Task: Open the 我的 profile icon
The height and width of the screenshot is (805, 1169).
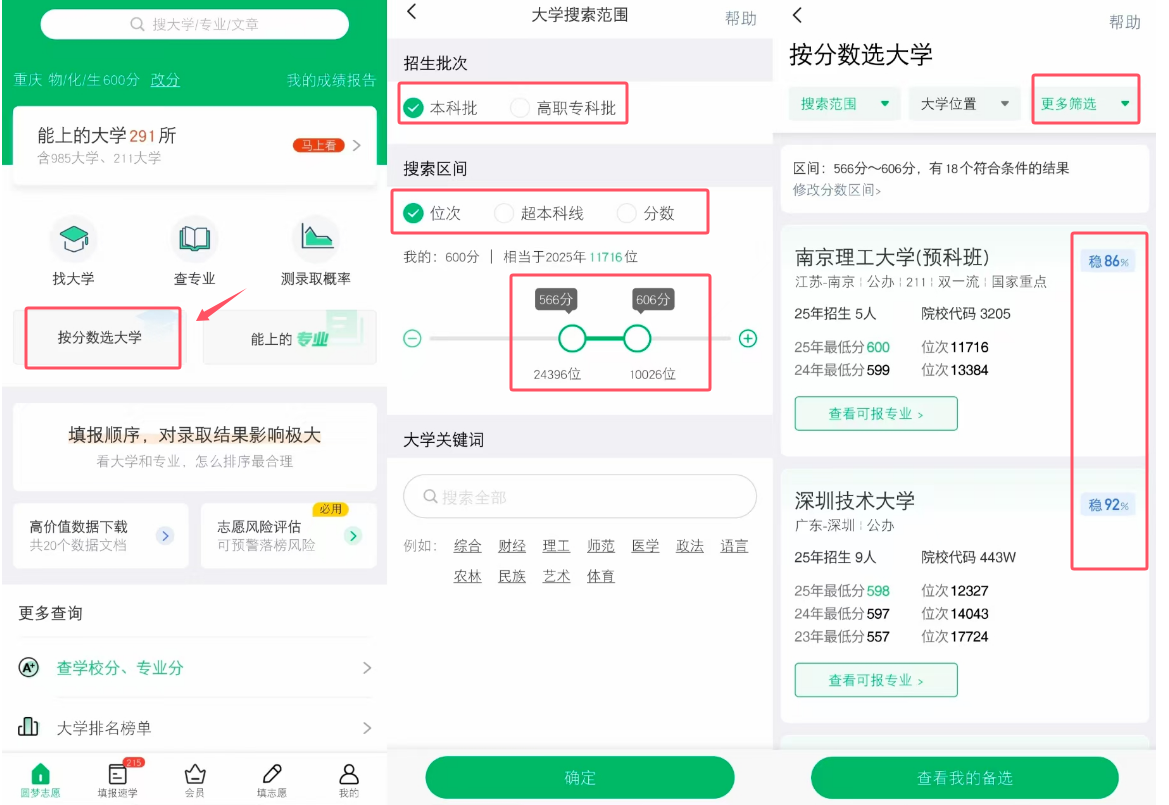Action: (348, 779)
